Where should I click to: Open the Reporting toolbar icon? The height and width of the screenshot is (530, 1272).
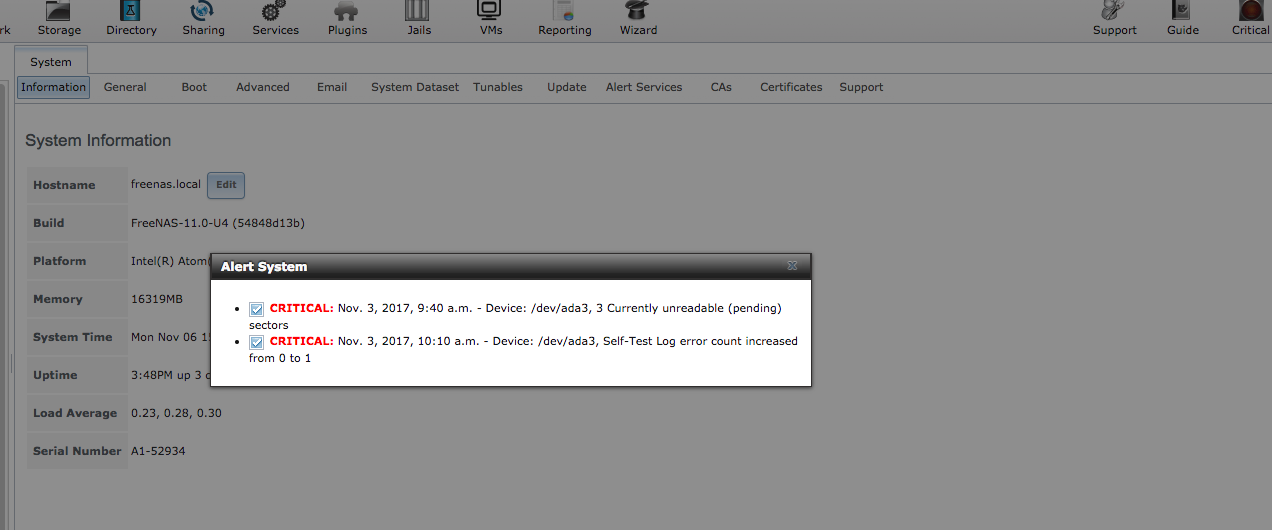[565, 18]
